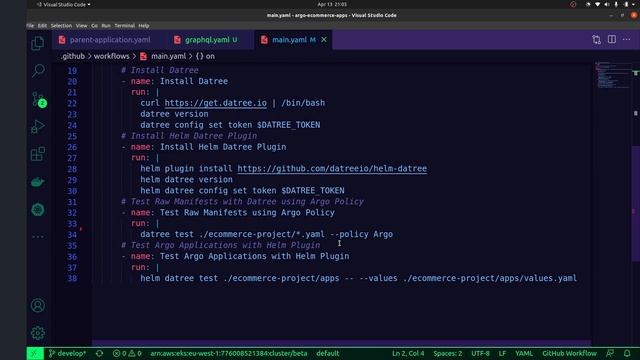Open the Terminal menu

[x=124, y=26]
